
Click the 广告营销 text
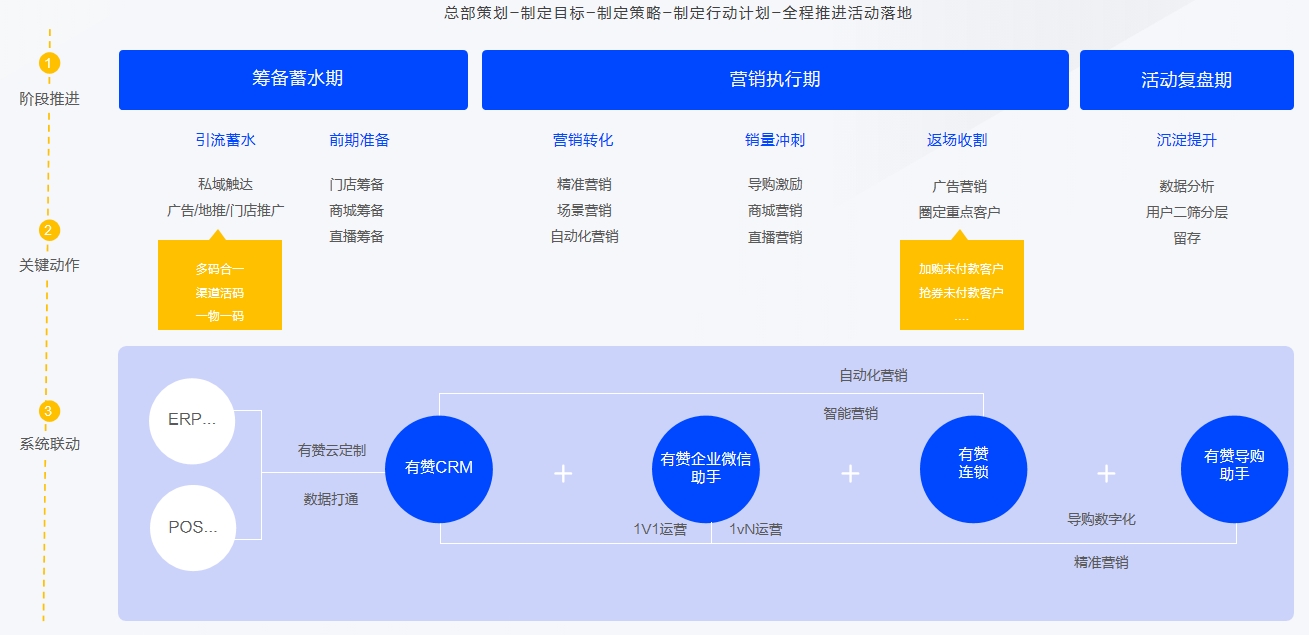pos(960,186)
